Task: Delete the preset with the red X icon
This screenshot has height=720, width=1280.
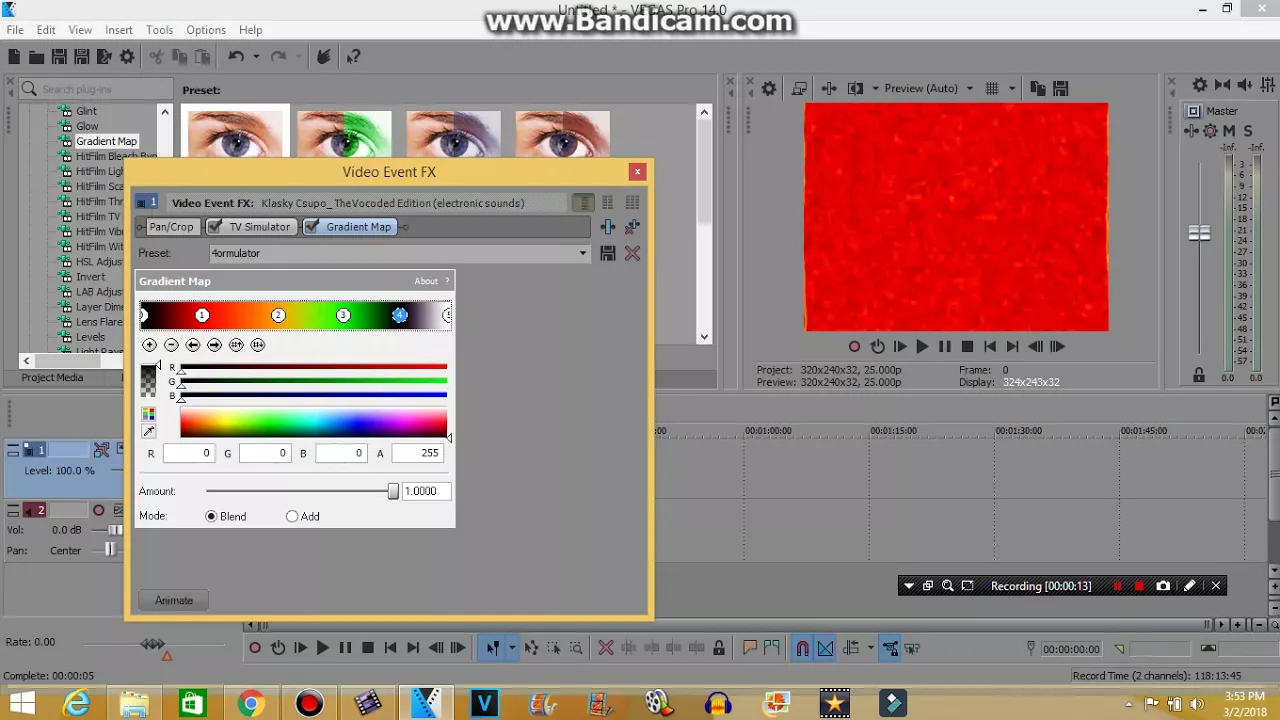Action: tap(632, 253)
